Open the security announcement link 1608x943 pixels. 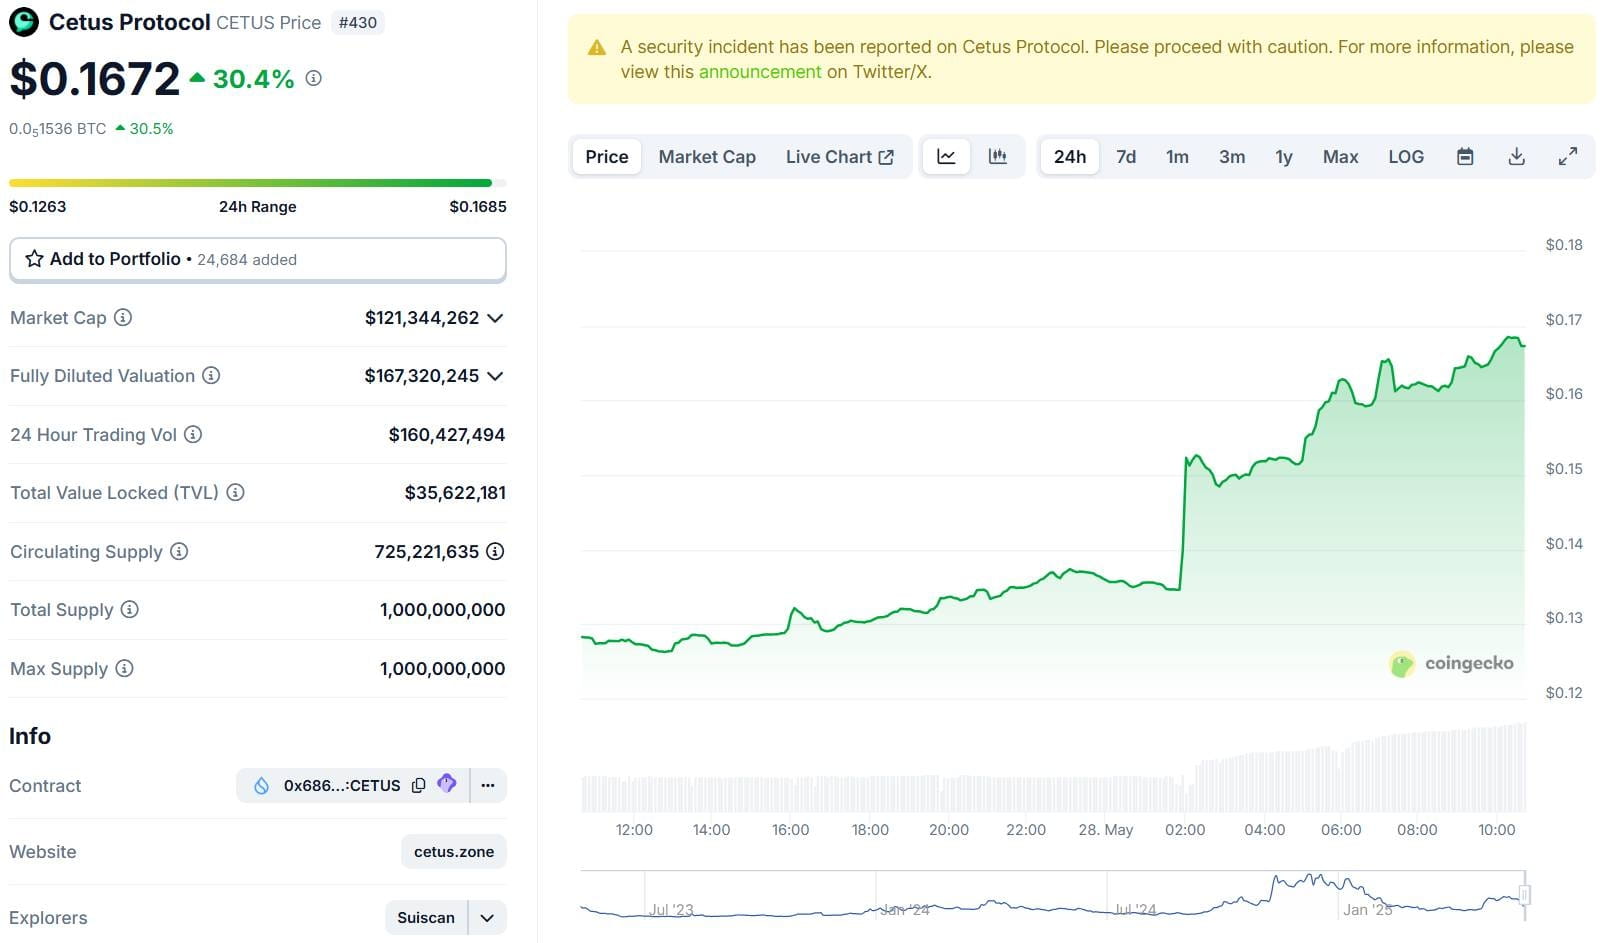pos(759,72)
